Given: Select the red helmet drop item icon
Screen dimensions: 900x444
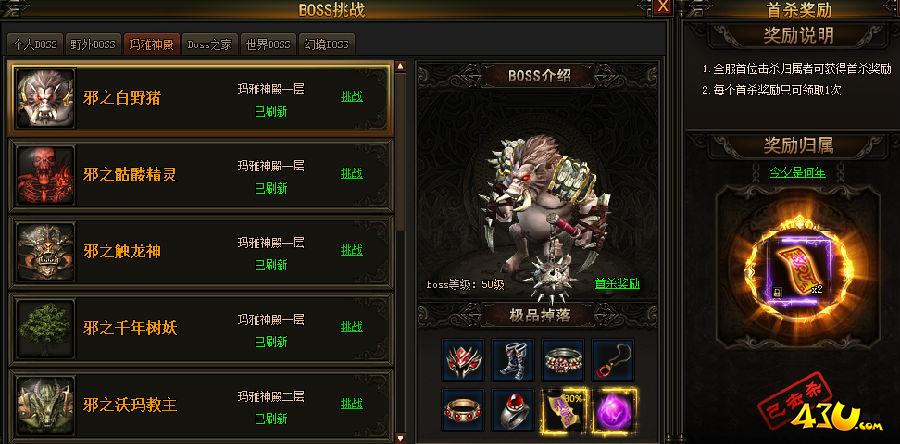Looking at the screenshot, I should pos(463,360).
